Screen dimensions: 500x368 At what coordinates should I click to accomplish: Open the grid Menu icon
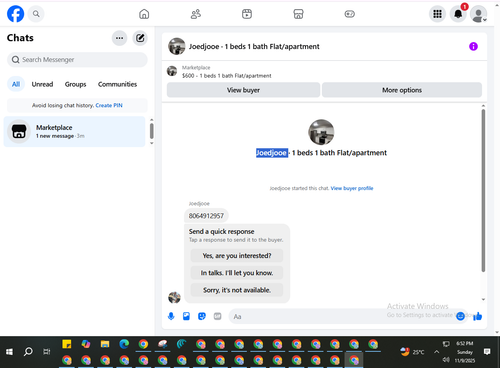(x=437, y=14)
